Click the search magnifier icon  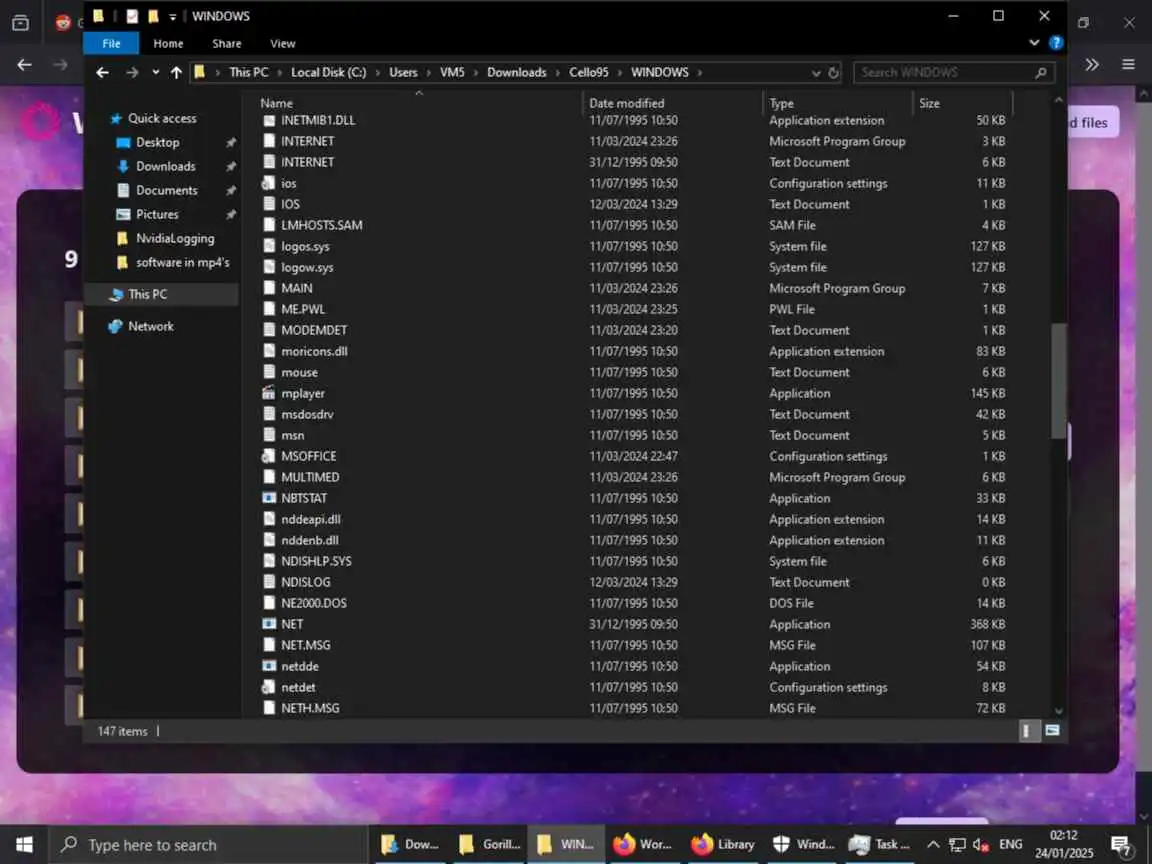click(x=1040, y=72)
